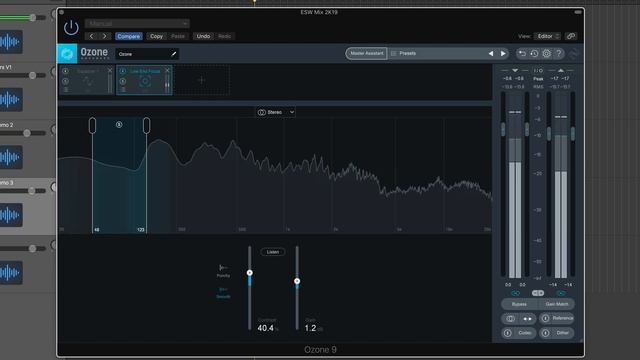
Task: Remove the Low End Focus module
Action: pyautogui.click(x=167, y=71)
